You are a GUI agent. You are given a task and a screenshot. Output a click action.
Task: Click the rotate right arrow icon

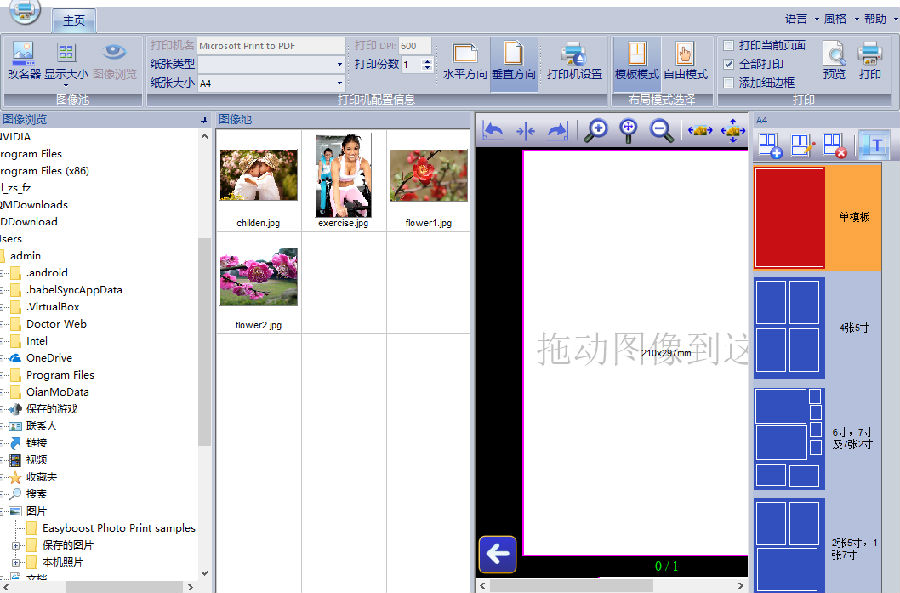557,130
